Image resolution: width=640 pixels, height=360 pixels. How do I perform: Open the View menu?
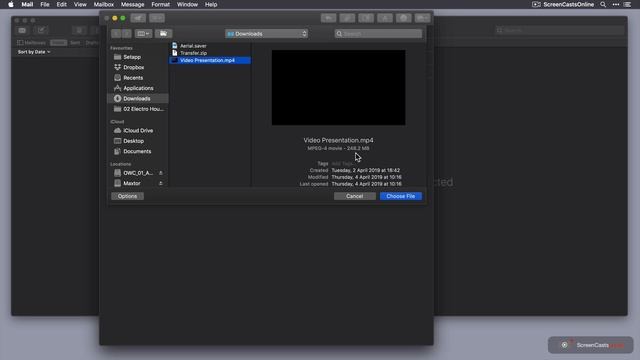point(80,4)
